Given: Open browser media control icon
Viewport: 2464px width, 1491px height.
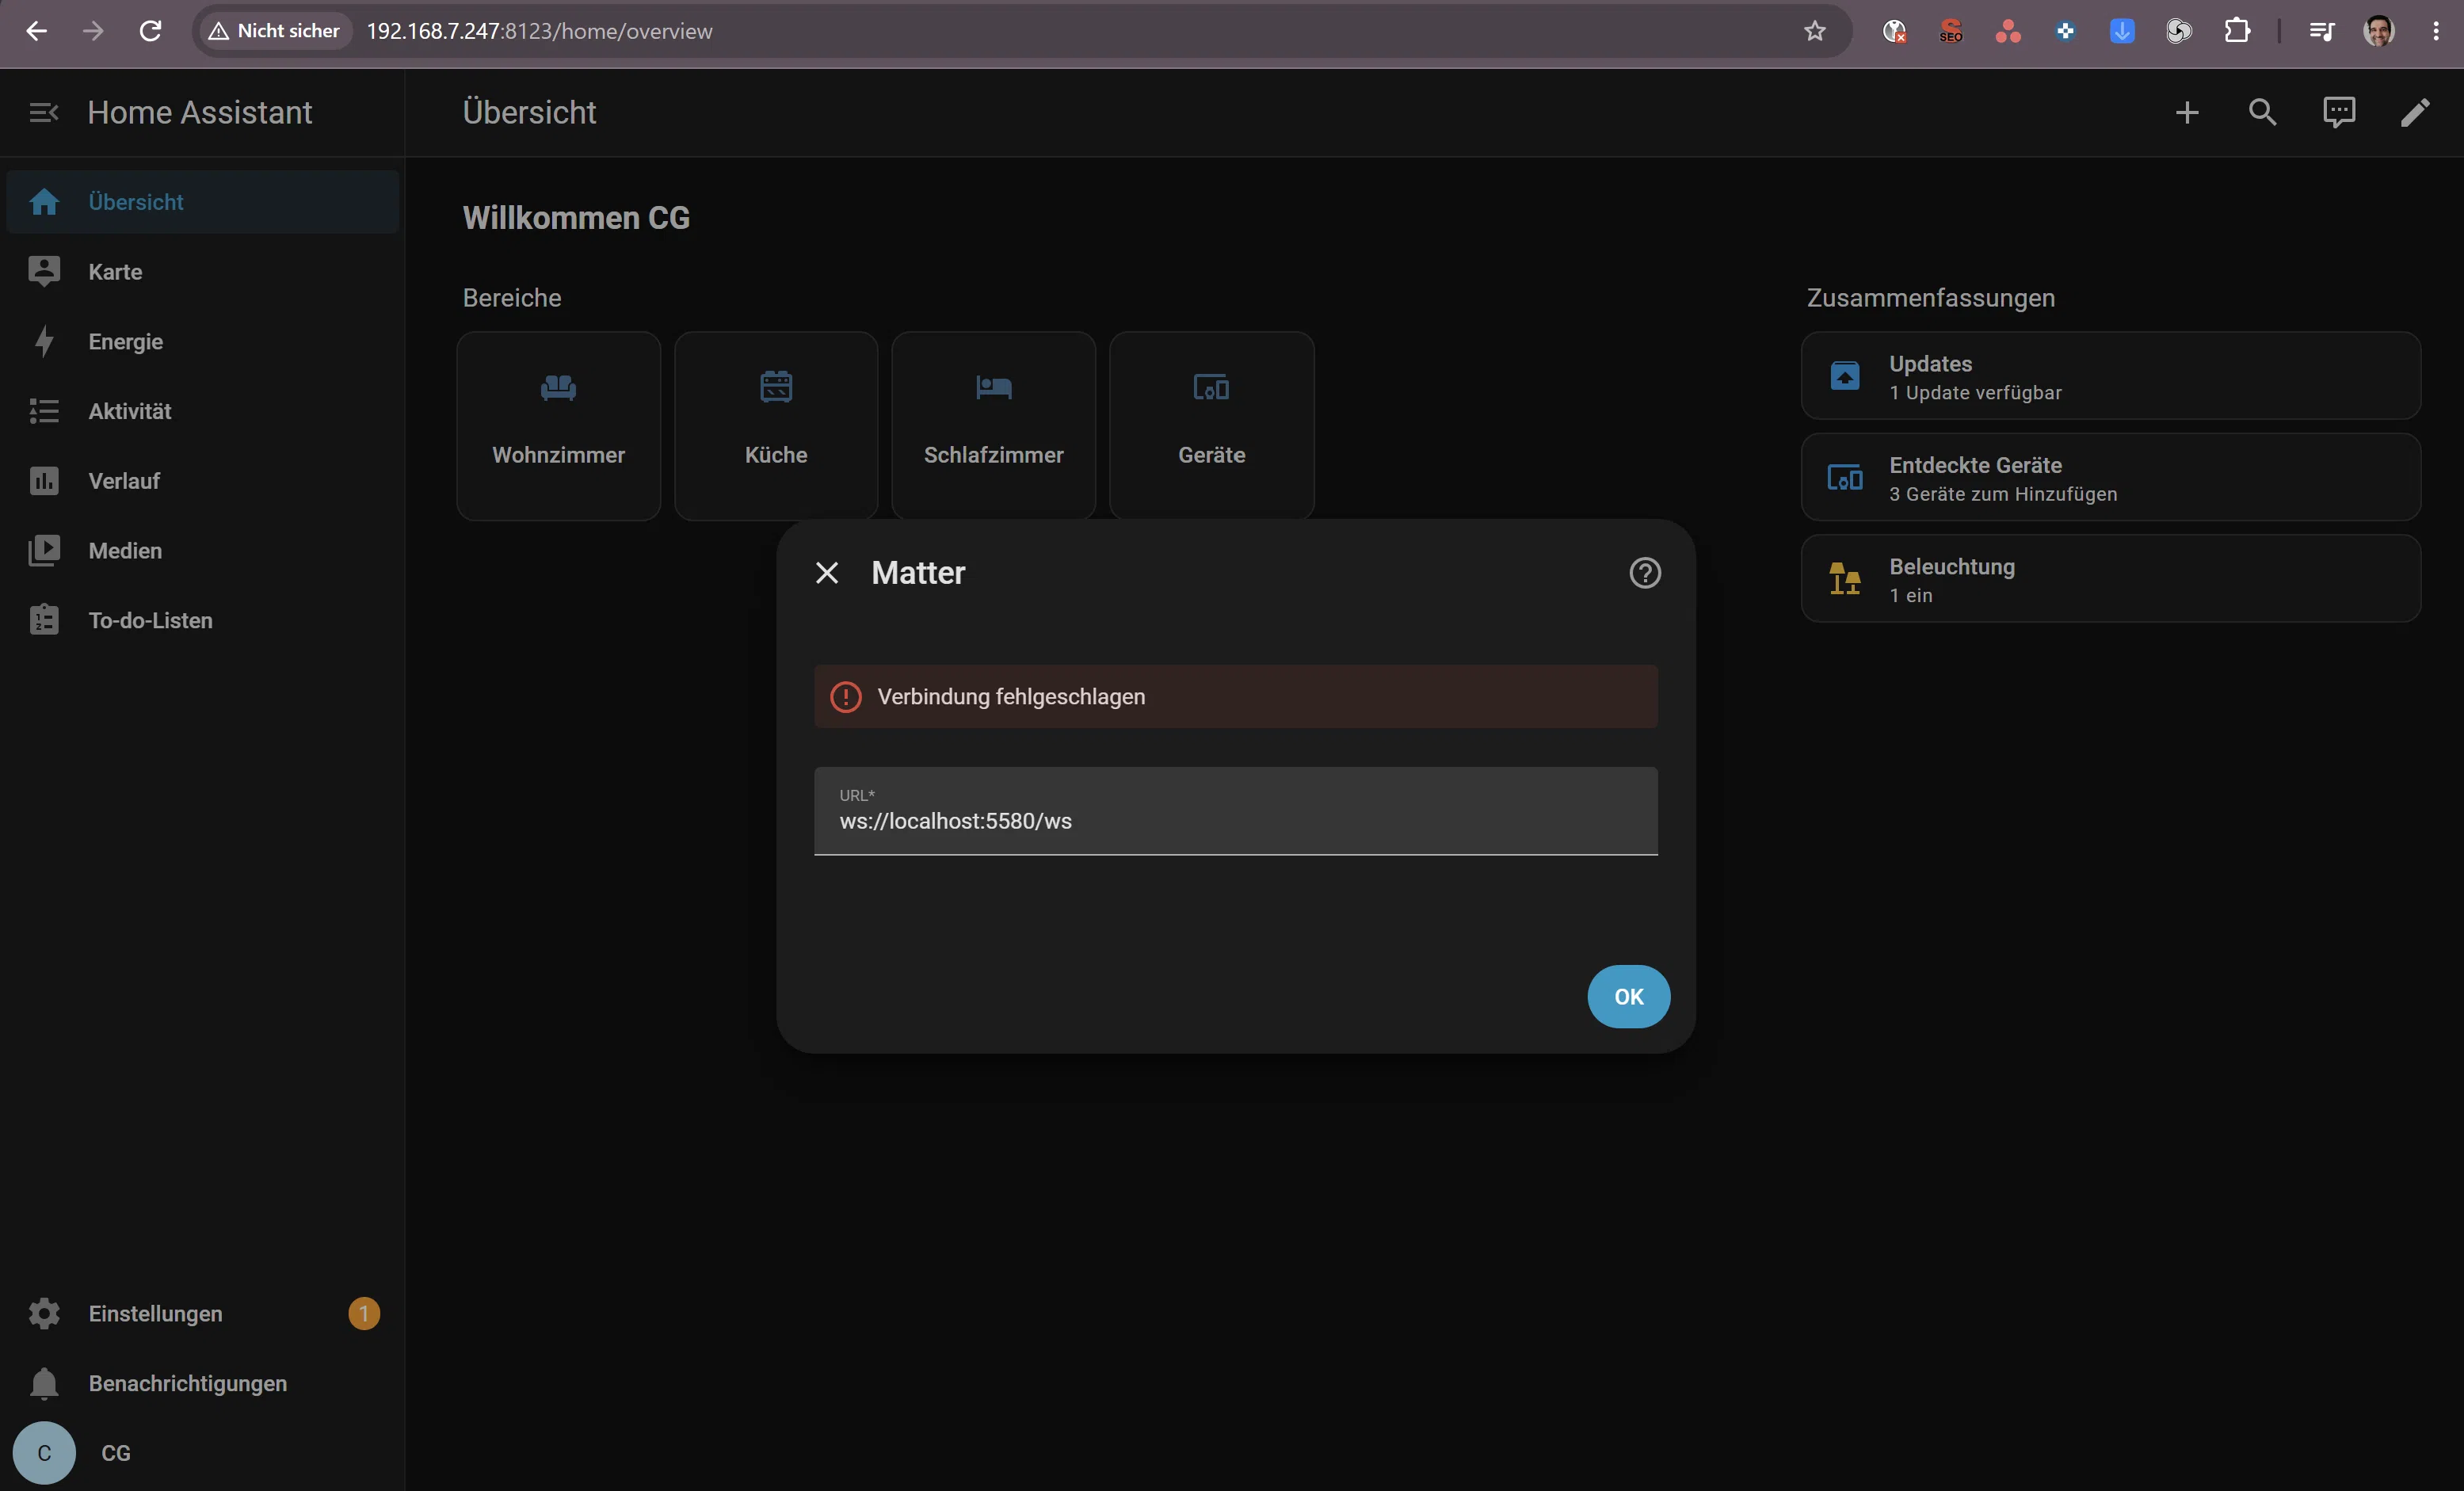Looking at the screenshot, I should point(2321,31).
